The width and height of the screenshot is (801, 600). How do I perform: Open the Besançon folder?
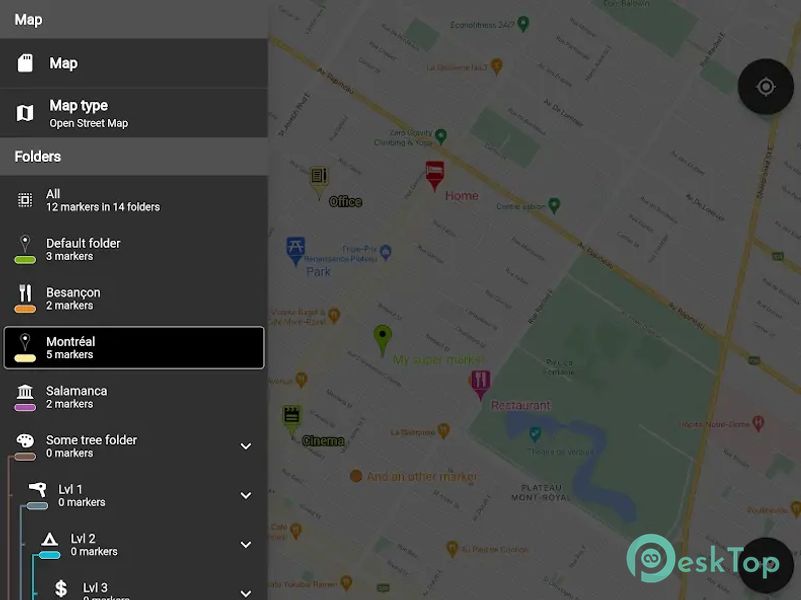coord(134,298)
